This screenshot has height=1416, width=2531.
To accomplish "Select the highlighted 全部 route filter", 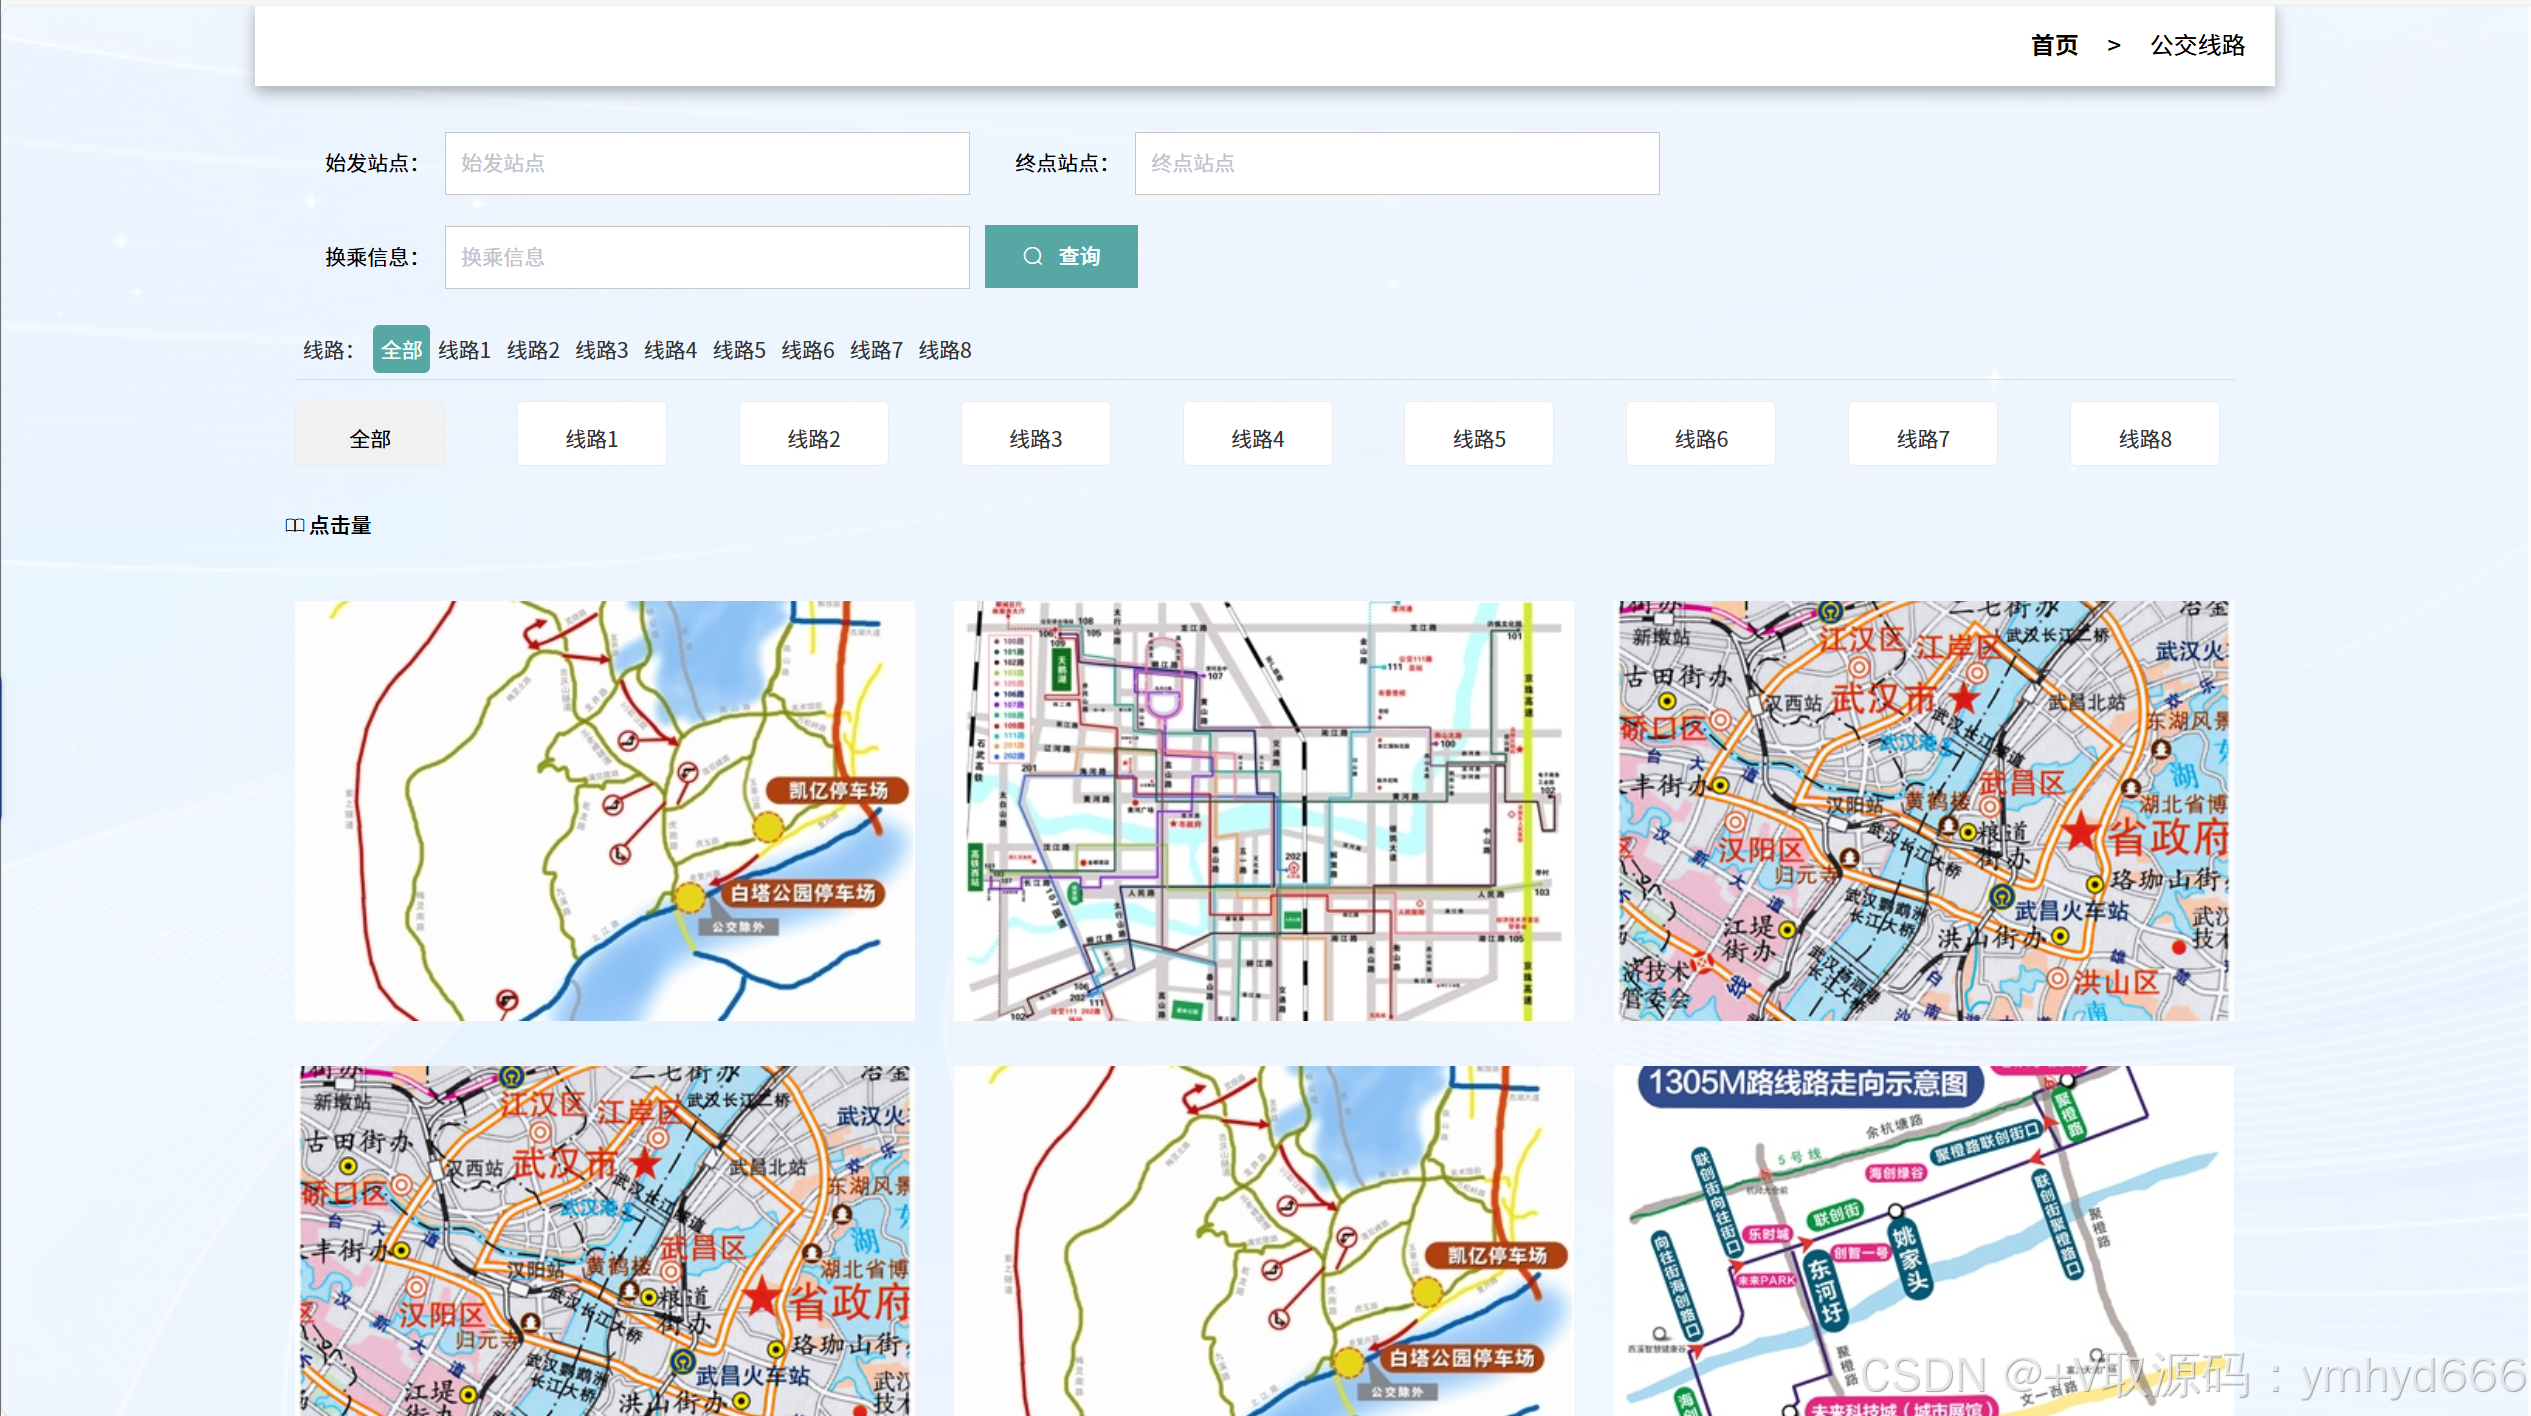I will tap(401, 350).
